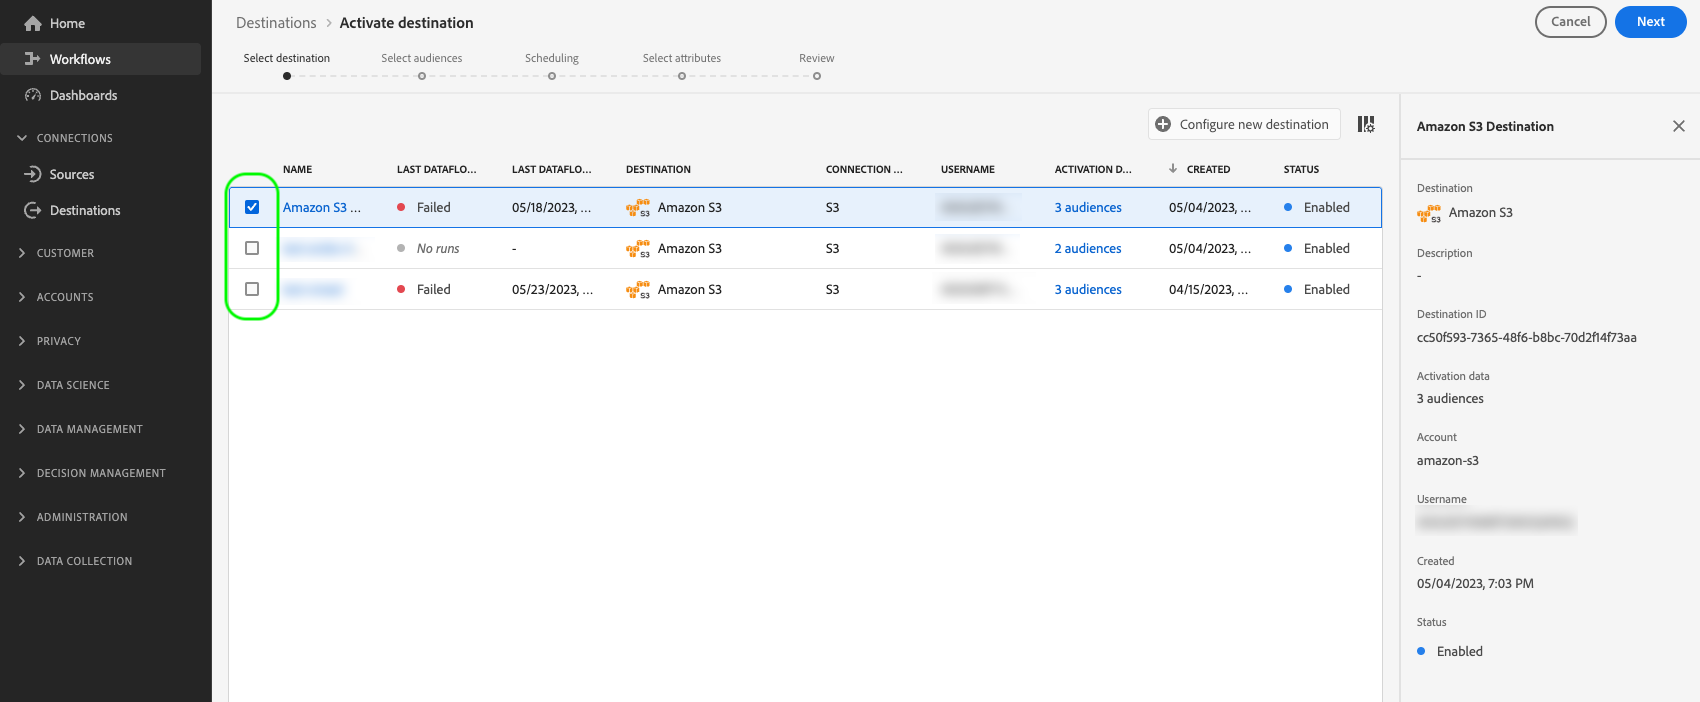
Task: Sort by Name column header
Action: coord(298,169)
